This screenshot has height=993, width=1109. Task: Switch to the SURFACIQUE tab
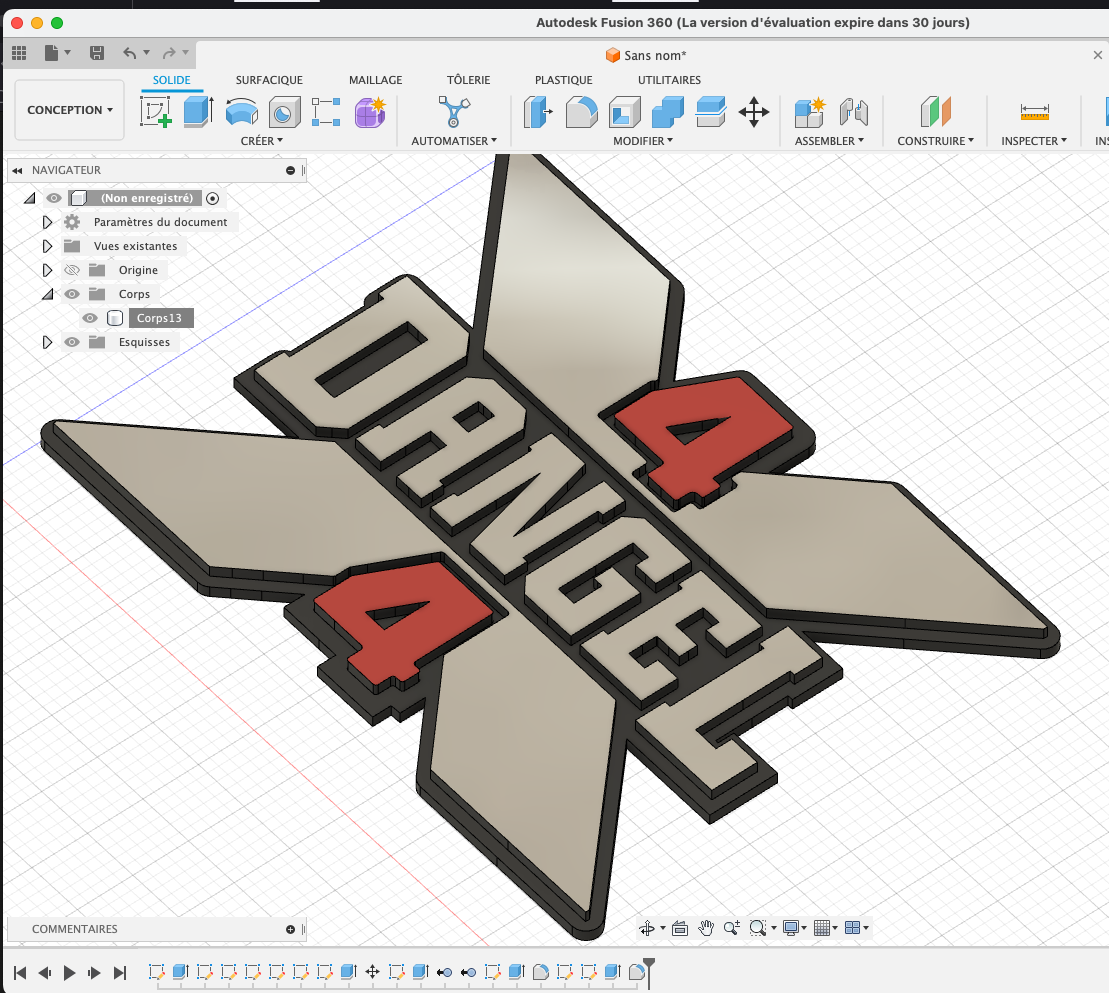point(269,80)
